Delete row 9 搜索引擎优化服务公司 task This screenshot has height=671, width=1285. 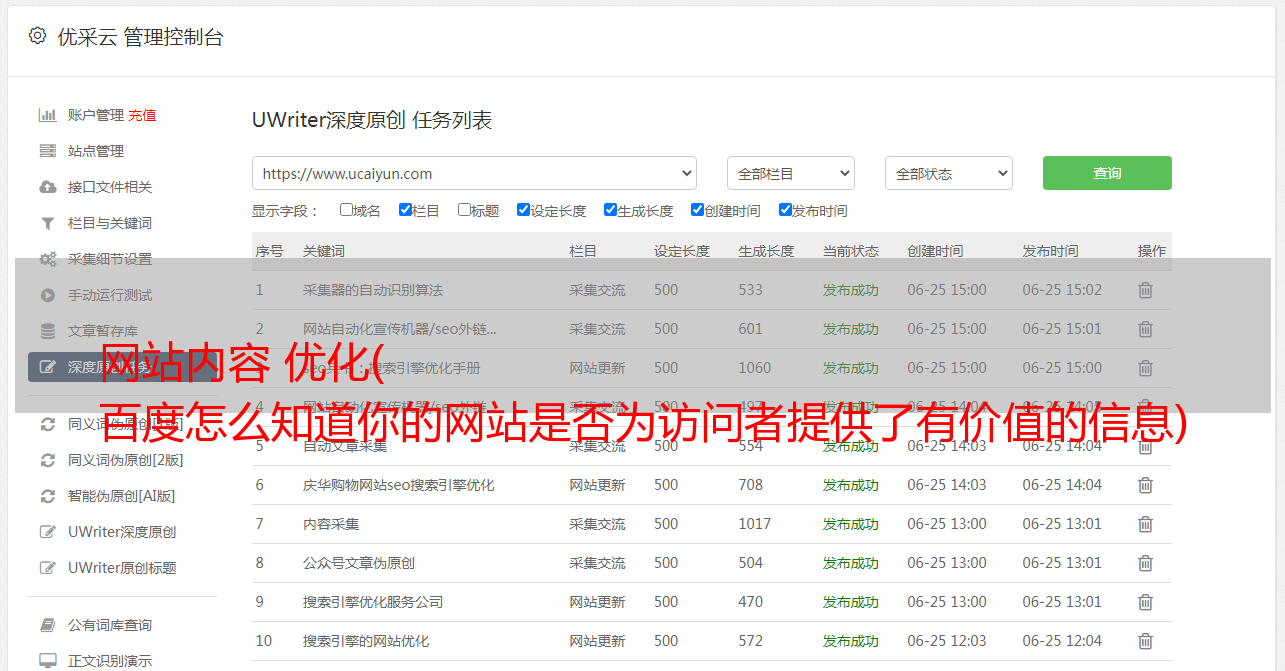1146,602
